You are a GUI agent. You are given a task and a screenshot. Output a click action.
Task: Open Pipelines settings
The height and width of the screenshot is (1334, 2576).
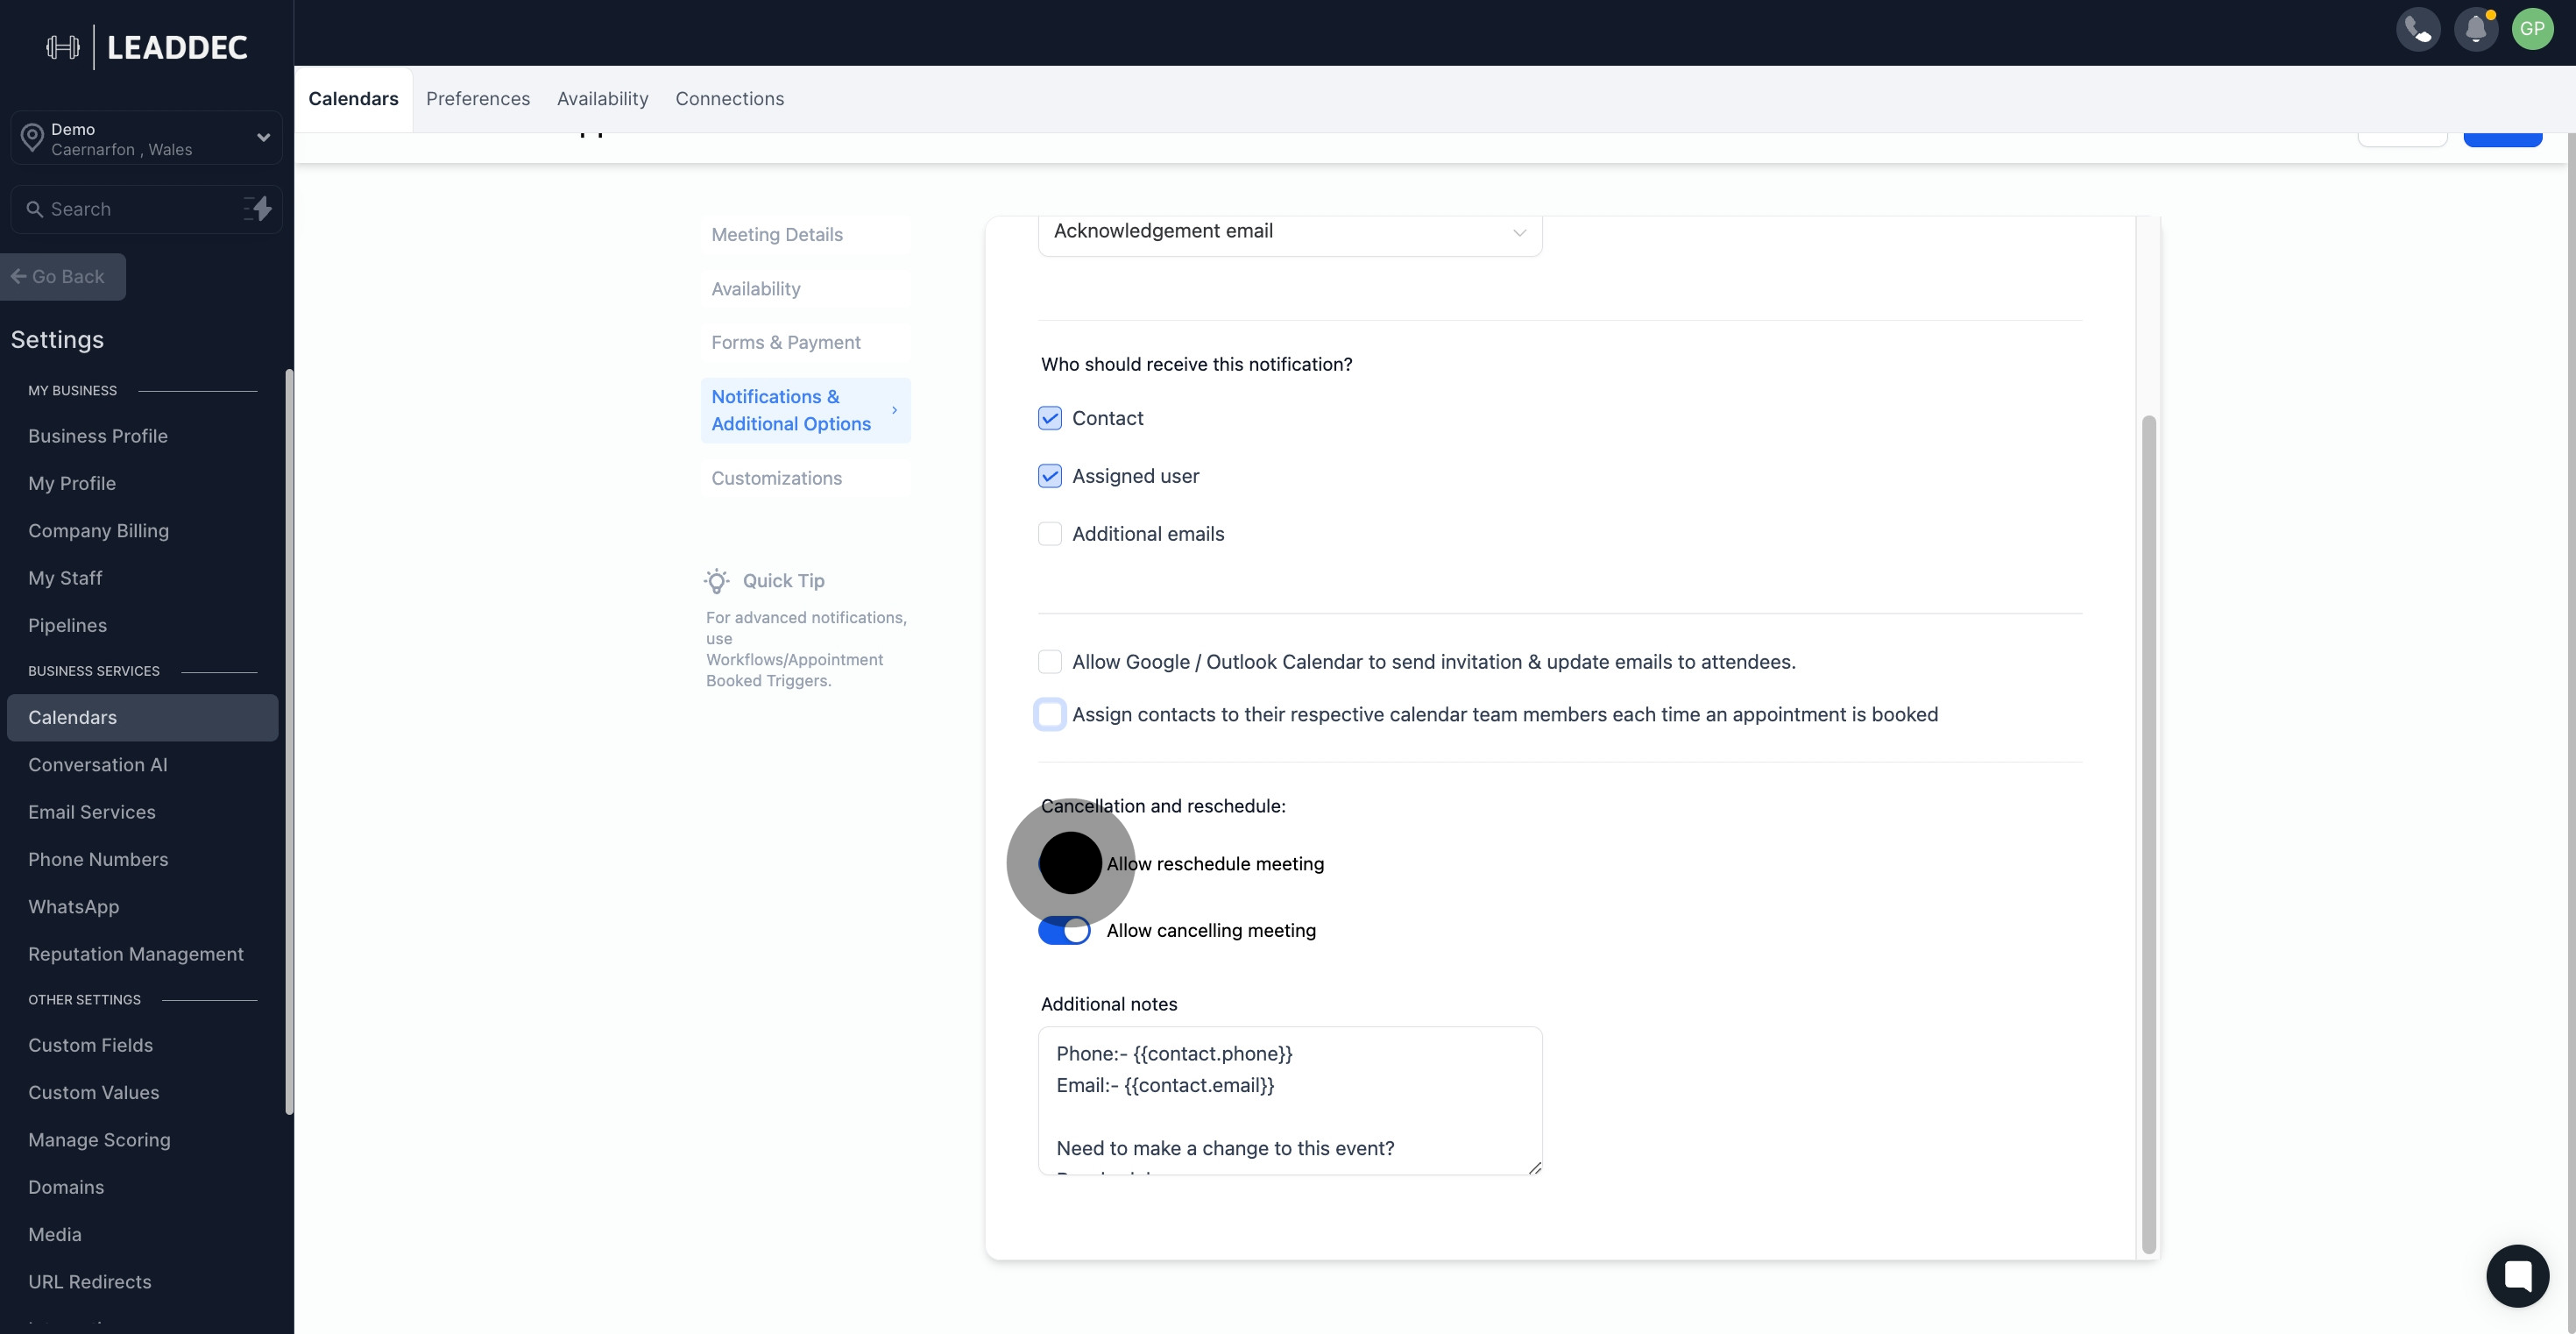(x=67, y=626)
